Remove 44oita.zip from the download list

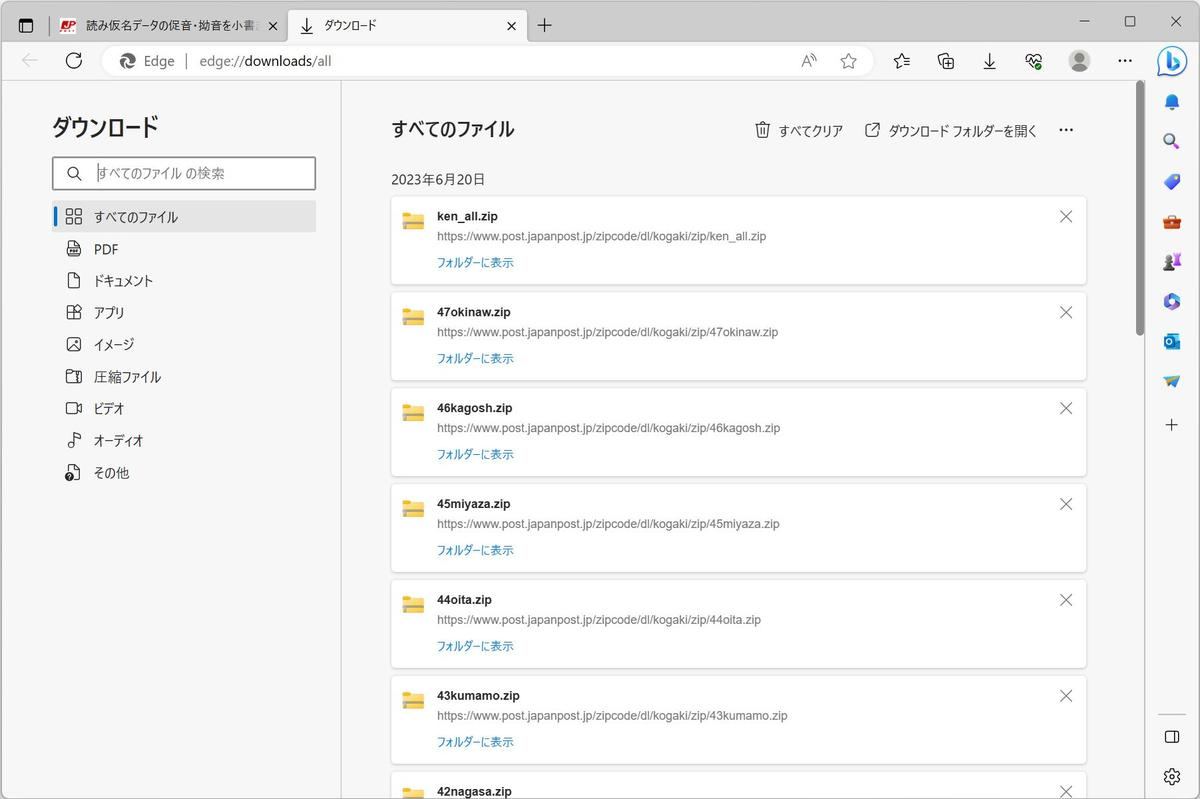pyautogui.click(x=1066, y=600)
